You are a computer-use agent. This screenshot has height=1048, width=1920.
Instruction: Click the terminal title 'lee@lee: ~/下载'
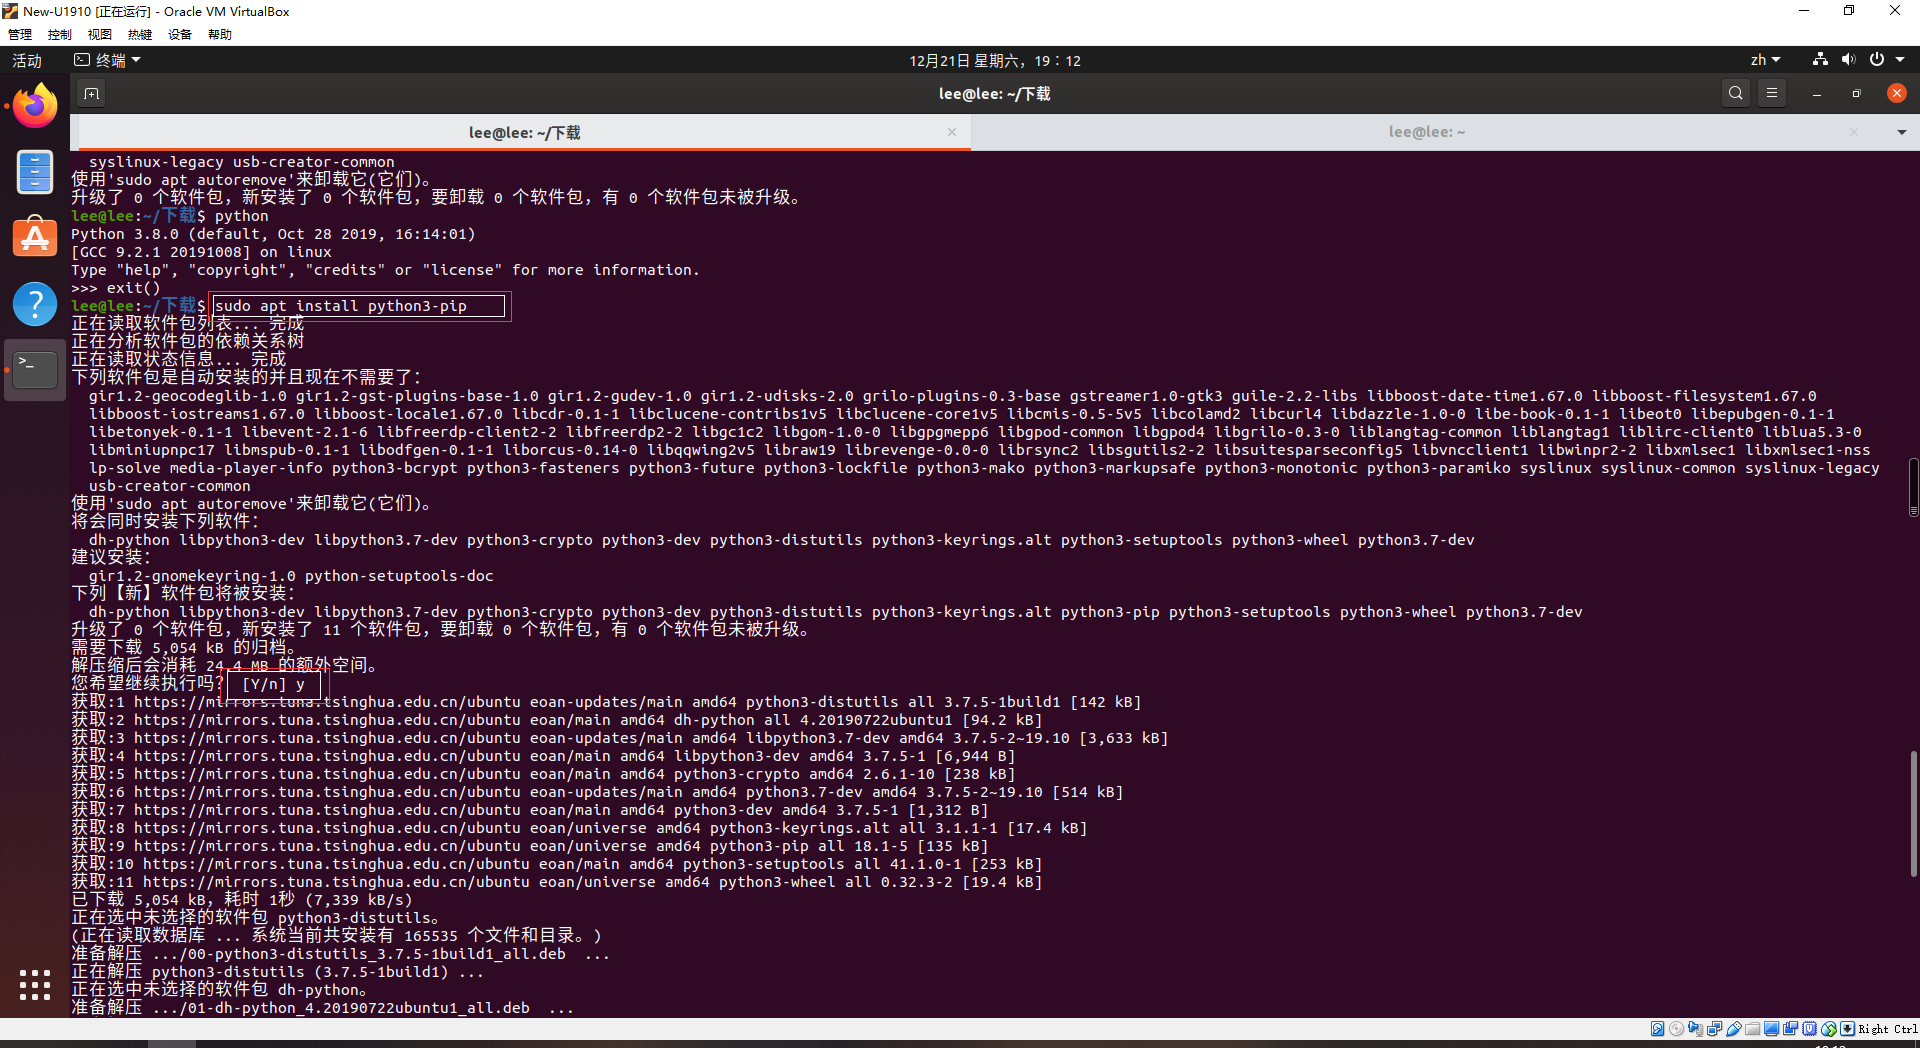point(994,93)
